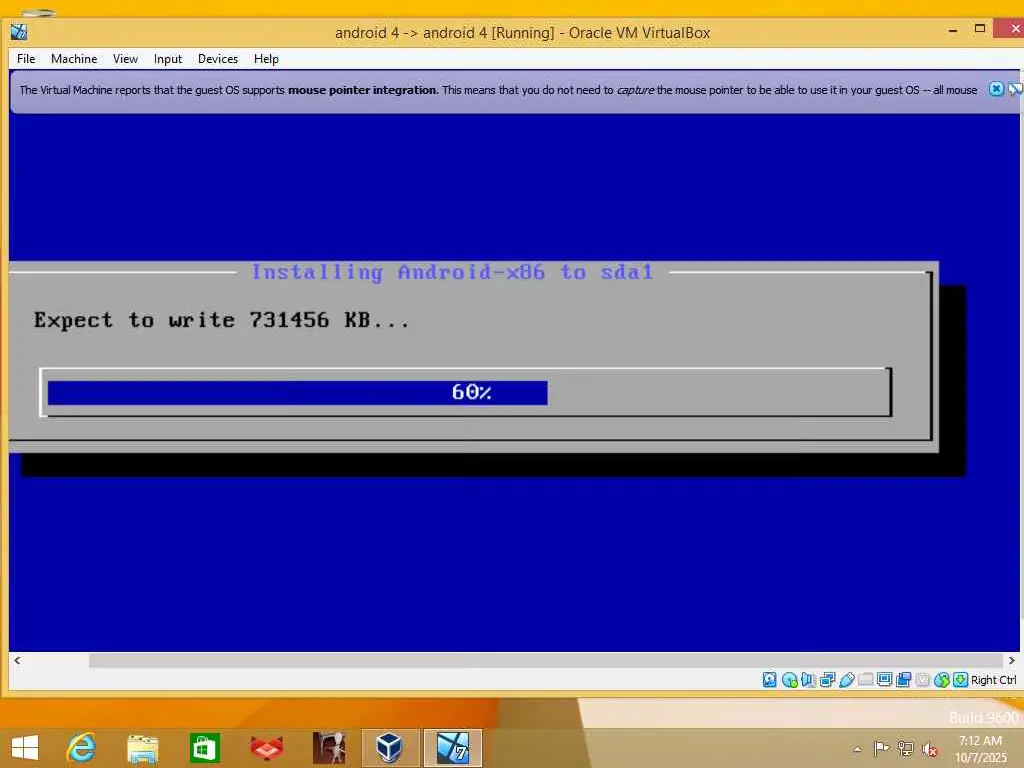
Task: Click the optical disk status icon
Action: pos(790,680)
